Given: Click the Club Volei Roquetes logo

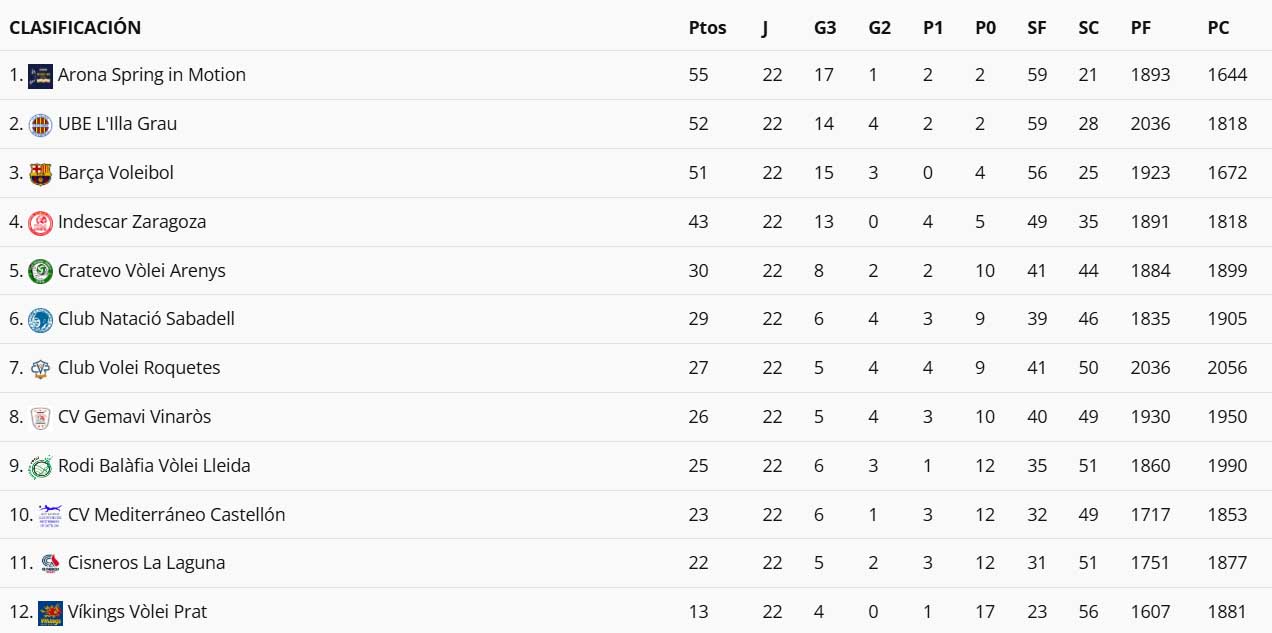Looking at the screenshot, I should pos(40,369).
